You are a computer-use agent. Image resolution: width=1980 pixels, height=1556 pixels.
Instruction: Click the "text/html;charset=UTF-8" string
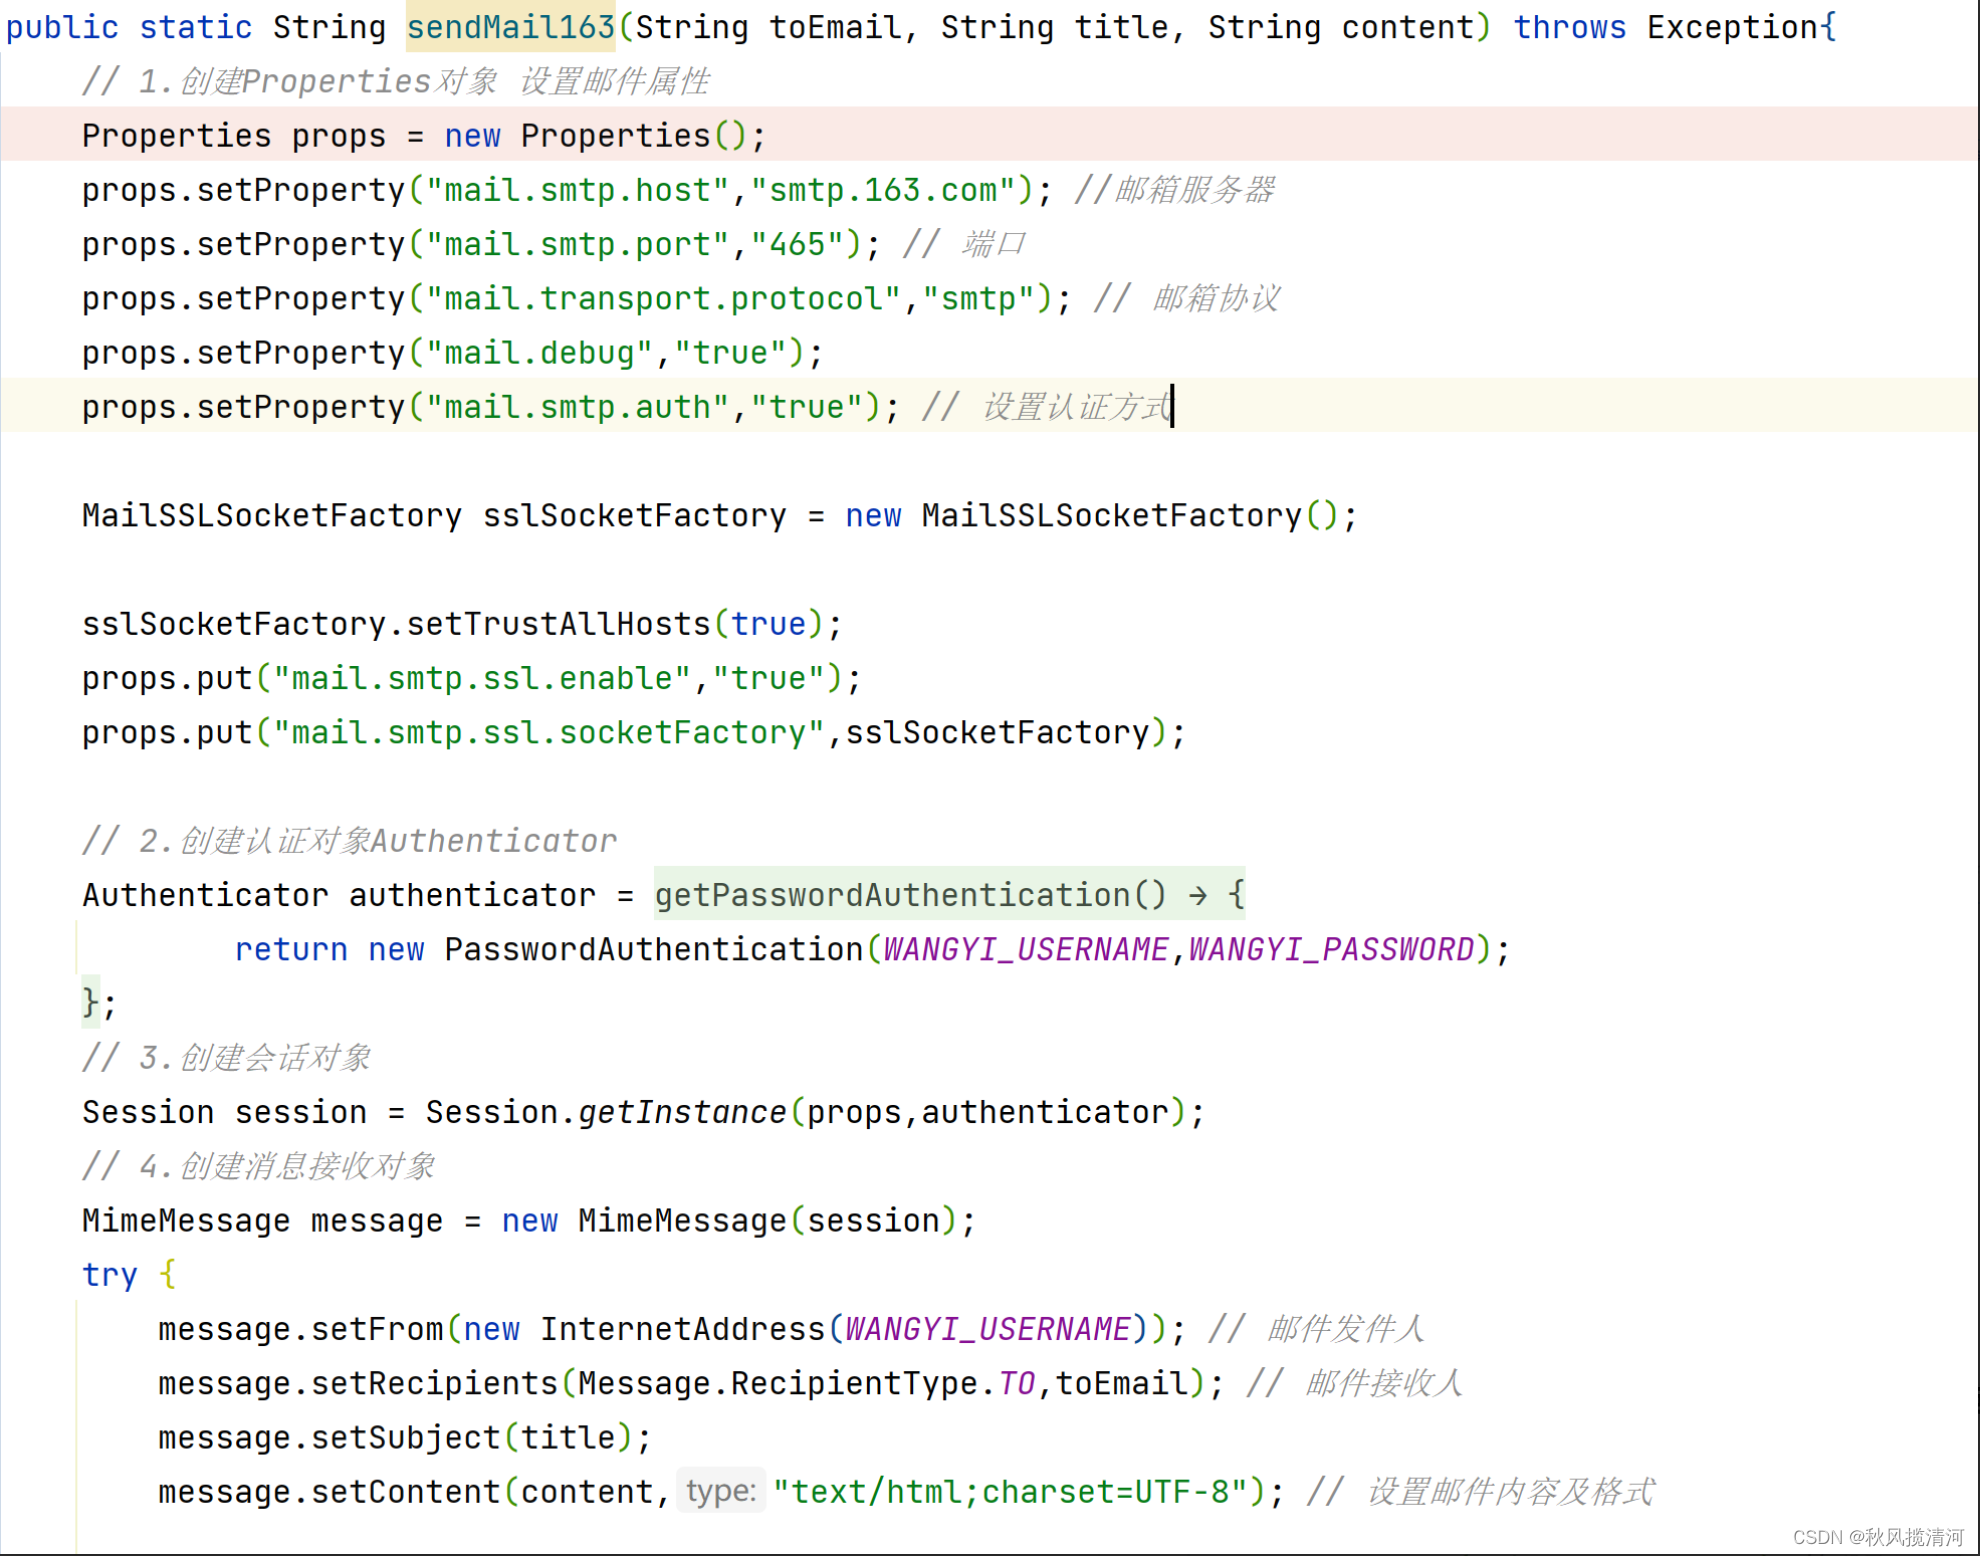pos(1010,1491)
